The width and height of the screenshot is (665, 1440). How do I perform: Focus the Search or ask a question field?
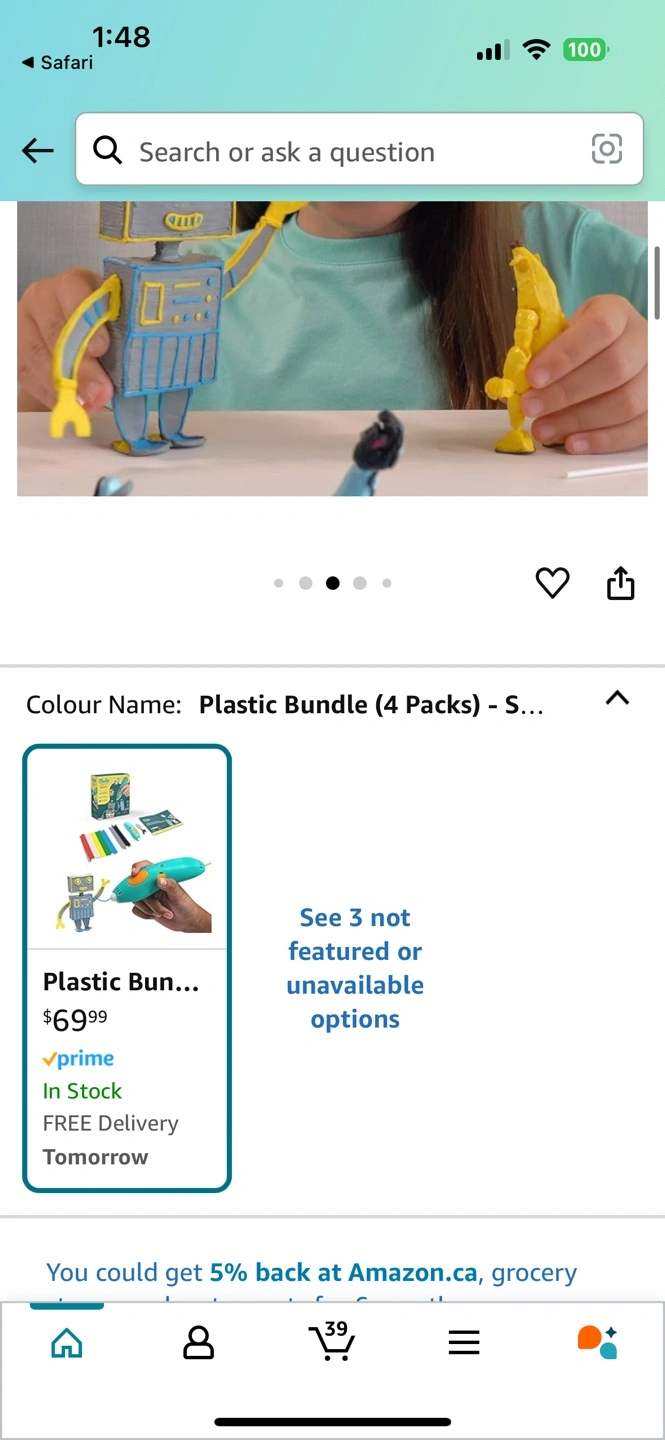(x=359, y=150)
